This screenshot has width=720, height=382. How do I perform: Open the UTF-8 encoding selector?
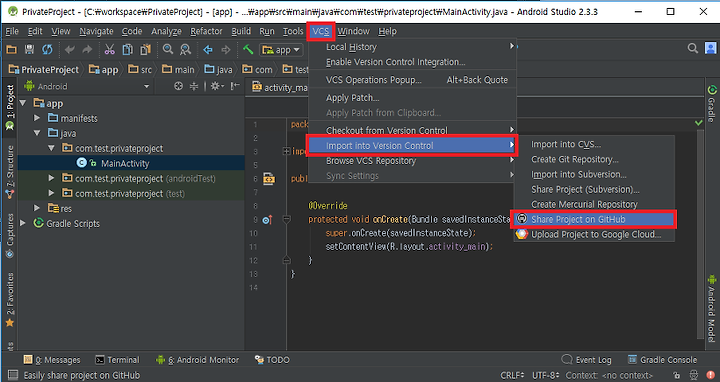(x=546, y=375)
